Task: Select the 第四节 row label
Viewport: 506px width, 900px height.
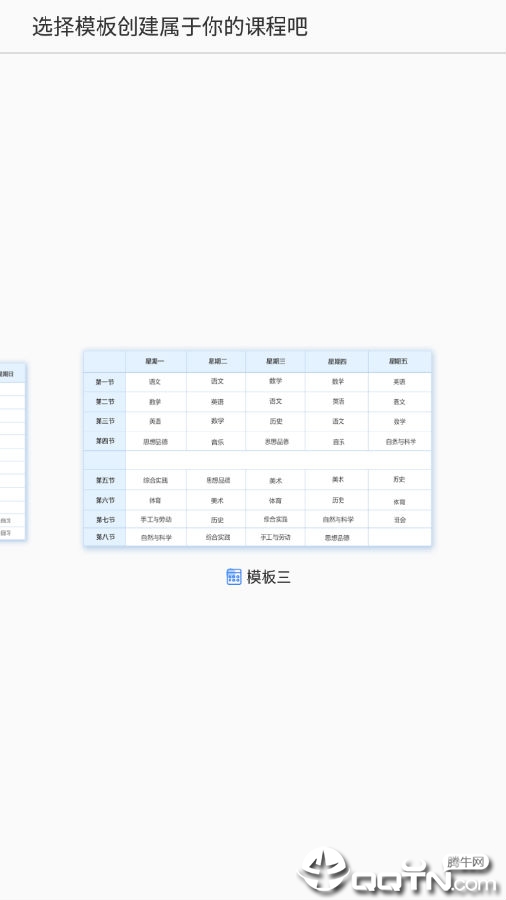Action: (x=105, y=441)
